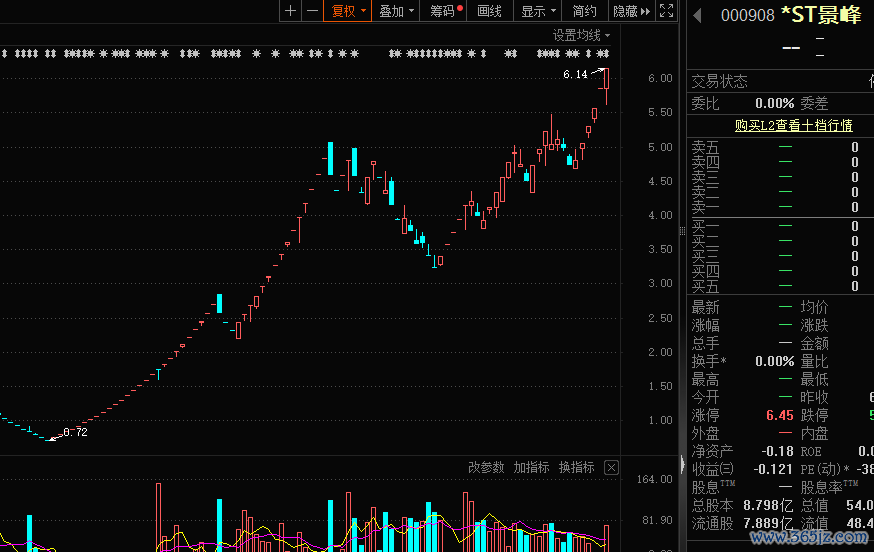The width and height of the screenshot is (874, 552).
Task: Zoom out chart with minus button
Action: pos(313,11)
